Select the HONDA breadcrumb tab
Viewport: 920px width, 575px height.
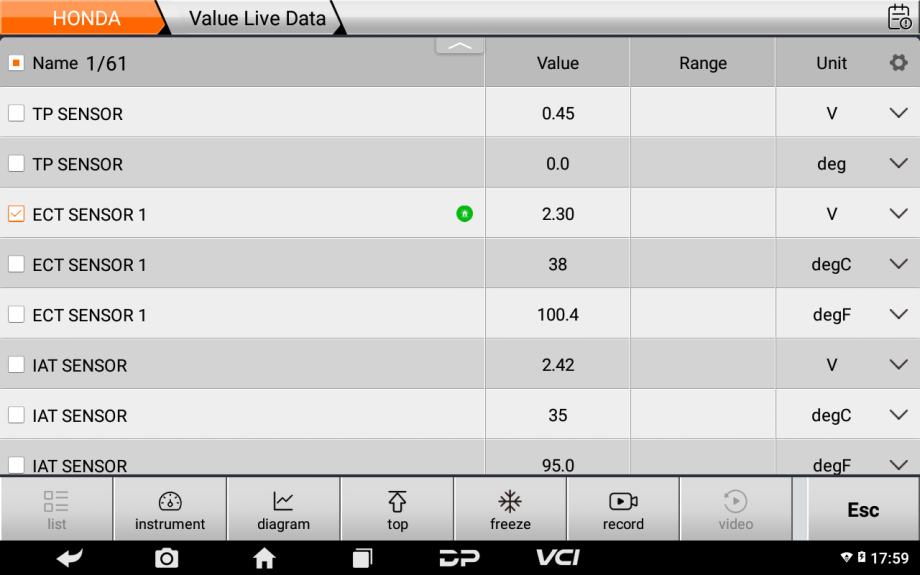(86, 18)
